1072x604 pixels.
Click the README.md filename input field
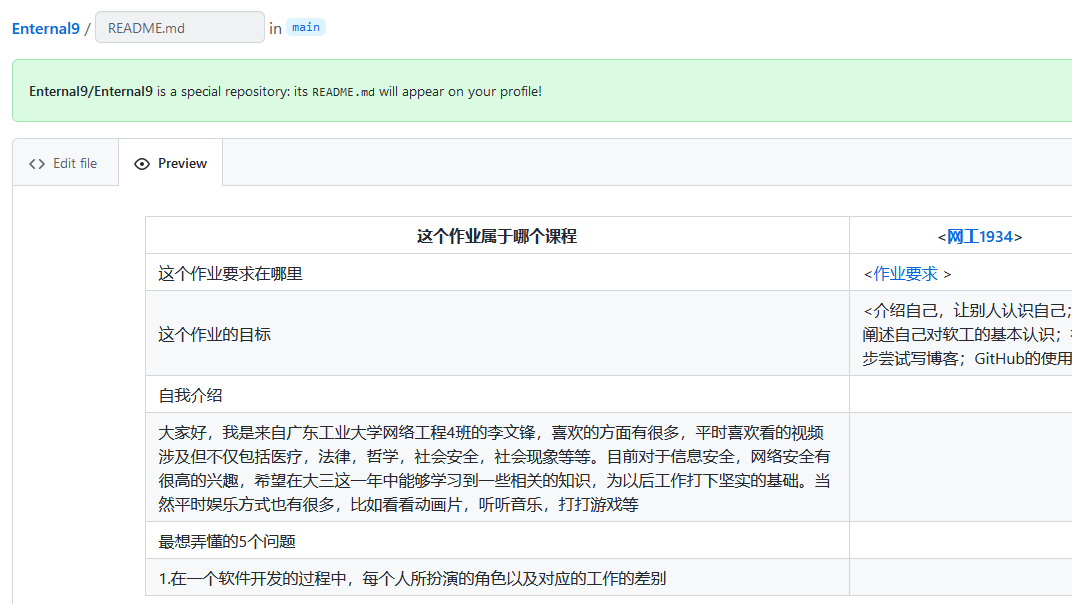pyautogui.click(x=179, y=27)
